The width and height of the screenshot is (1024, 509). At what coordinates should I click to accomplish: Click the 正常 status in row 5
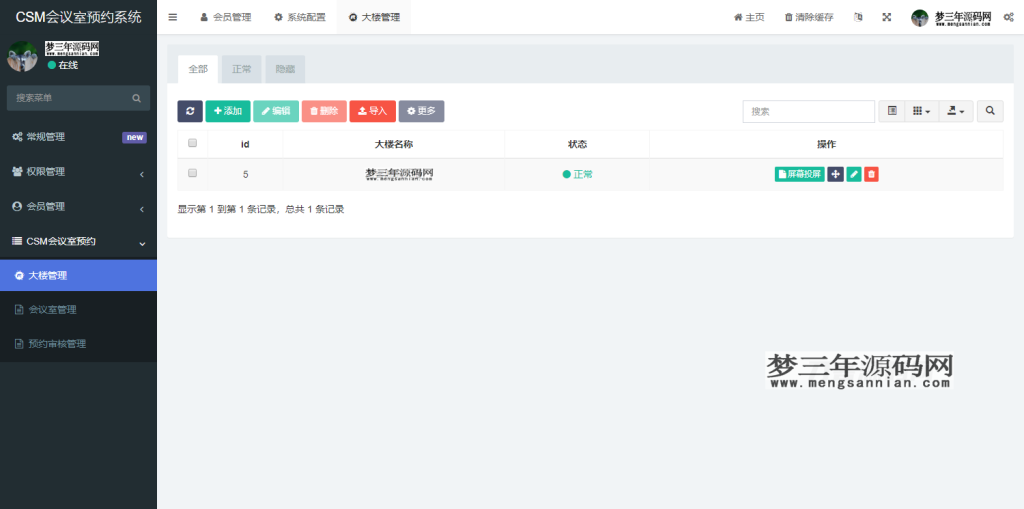577,174
